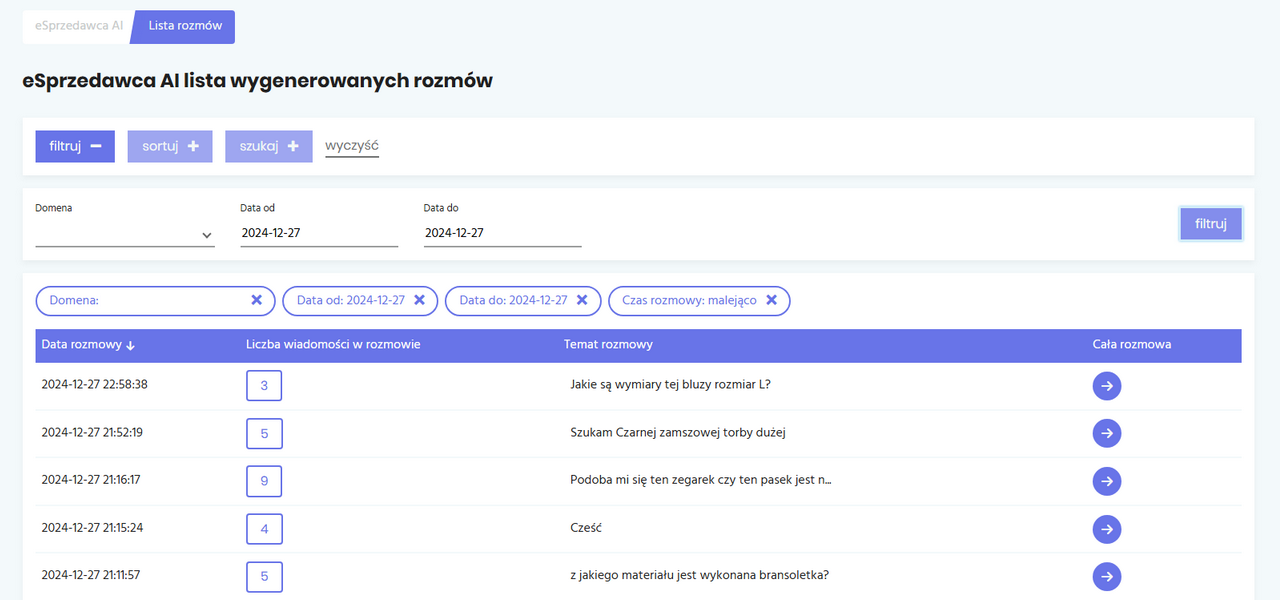1280x600 pixels.
Task: Collapse the 'filtruj' panel toggle
Action: point(75,146)
